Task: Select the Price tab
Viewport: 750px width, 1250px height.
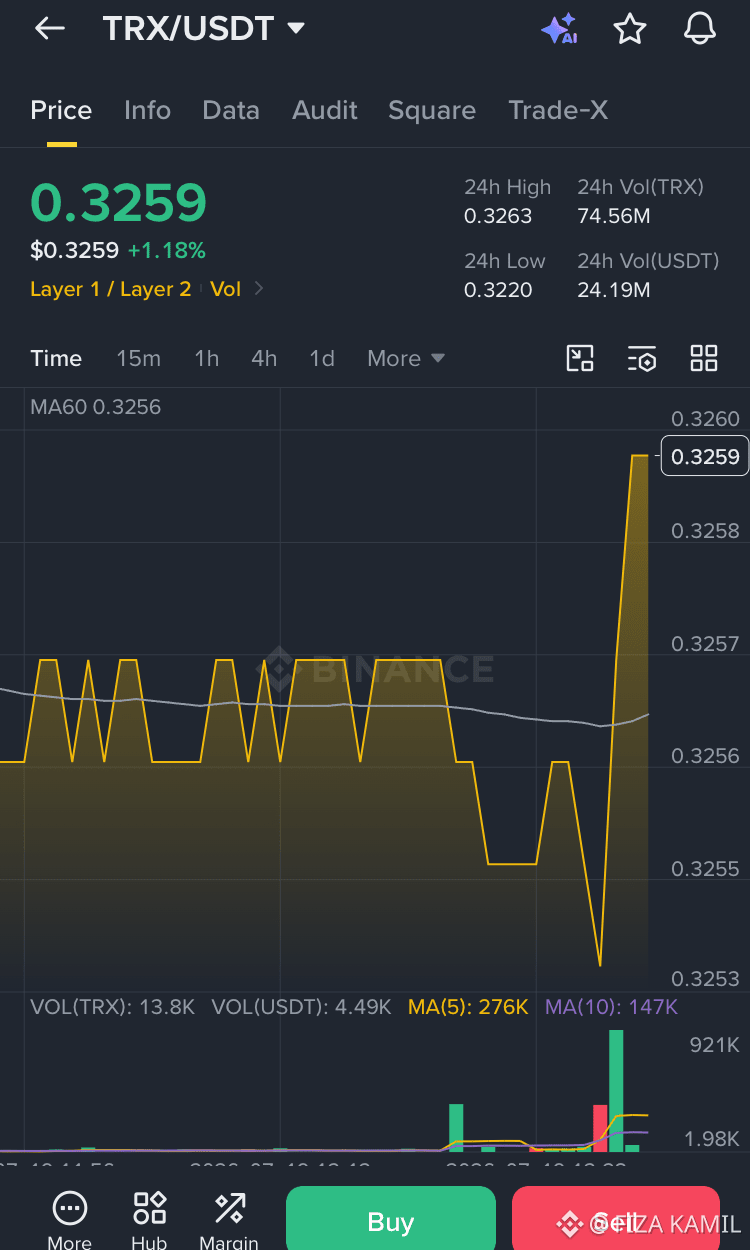Action: 61,110
